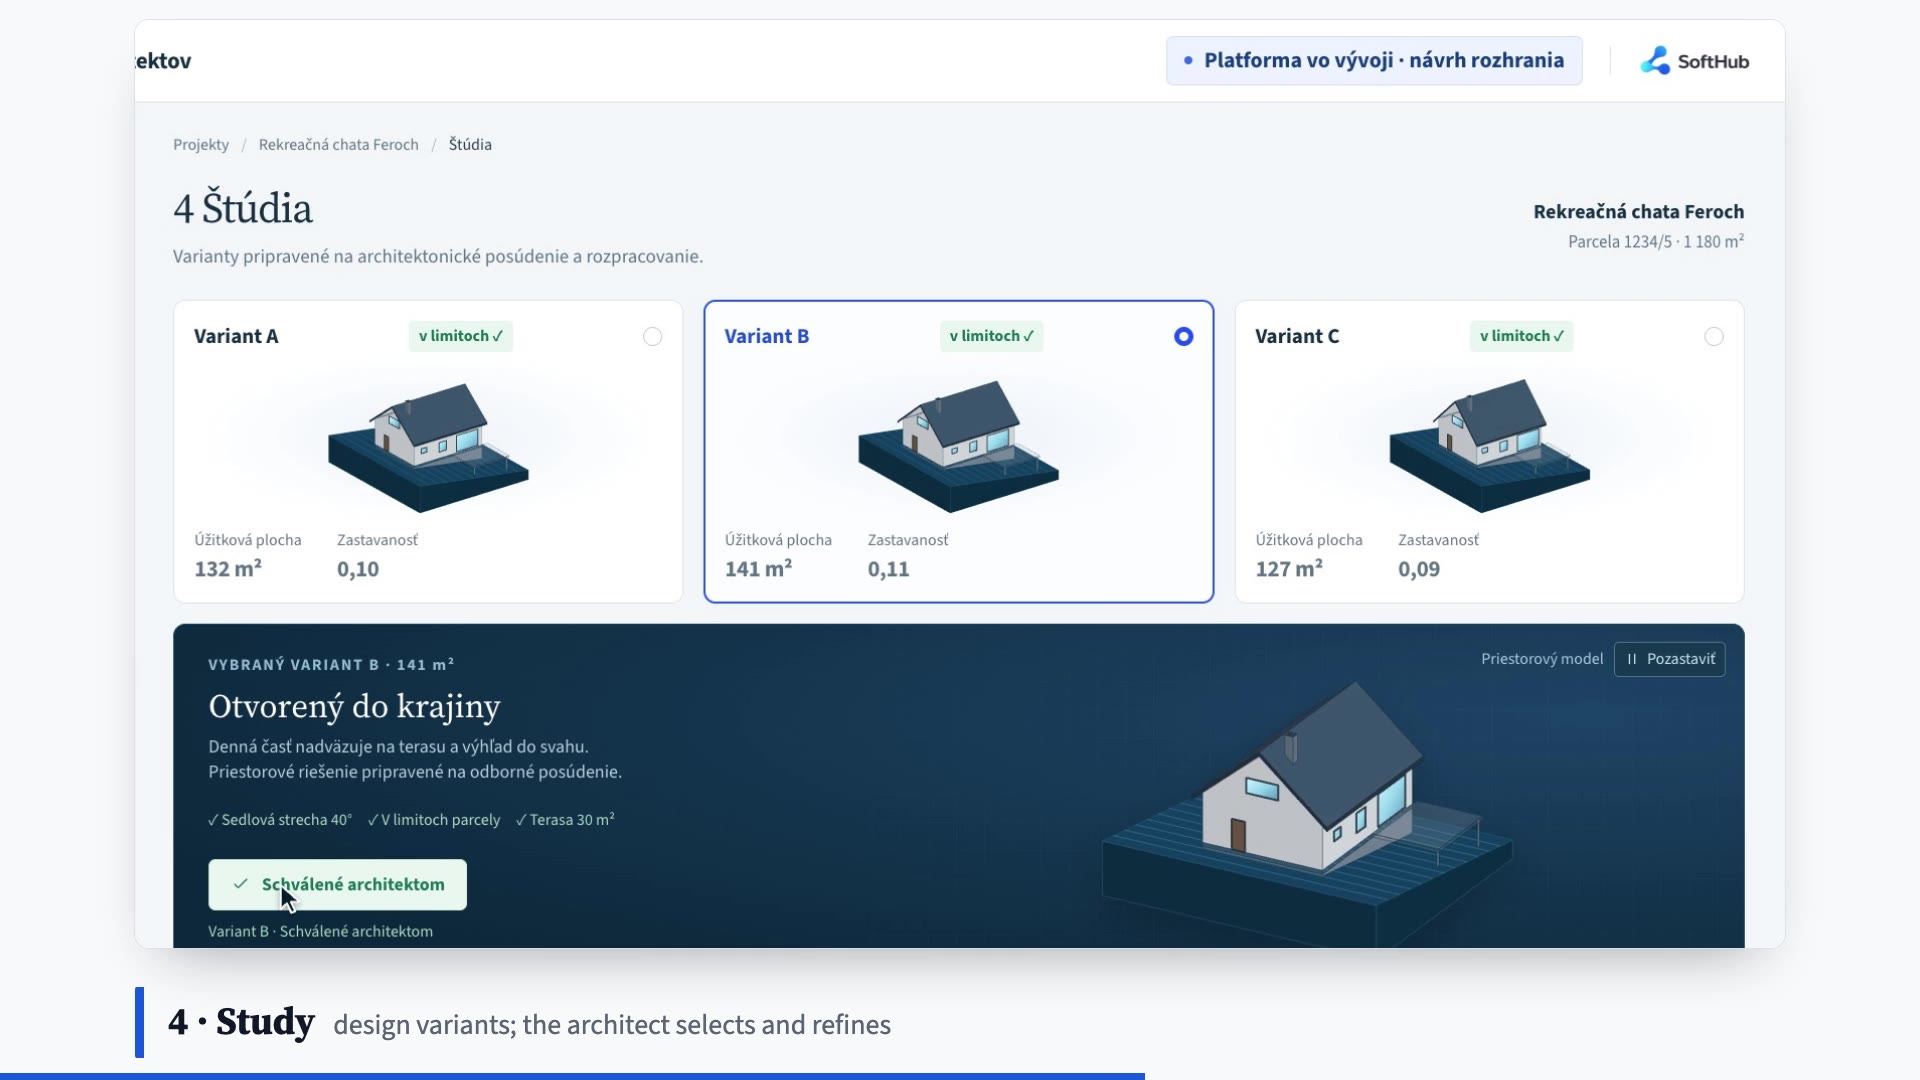Click the 'Variant C' title
The image size is (1920, 1080).
(x=1297, y=336)
